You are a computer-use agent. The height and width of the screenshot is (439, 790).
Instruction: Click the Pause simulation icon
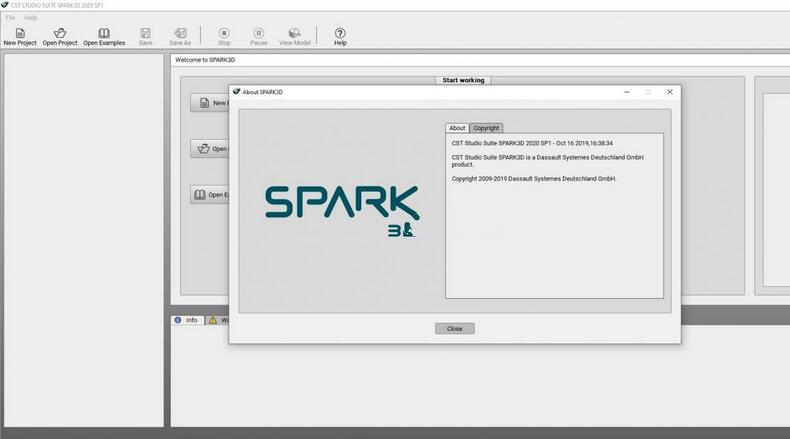258,37
